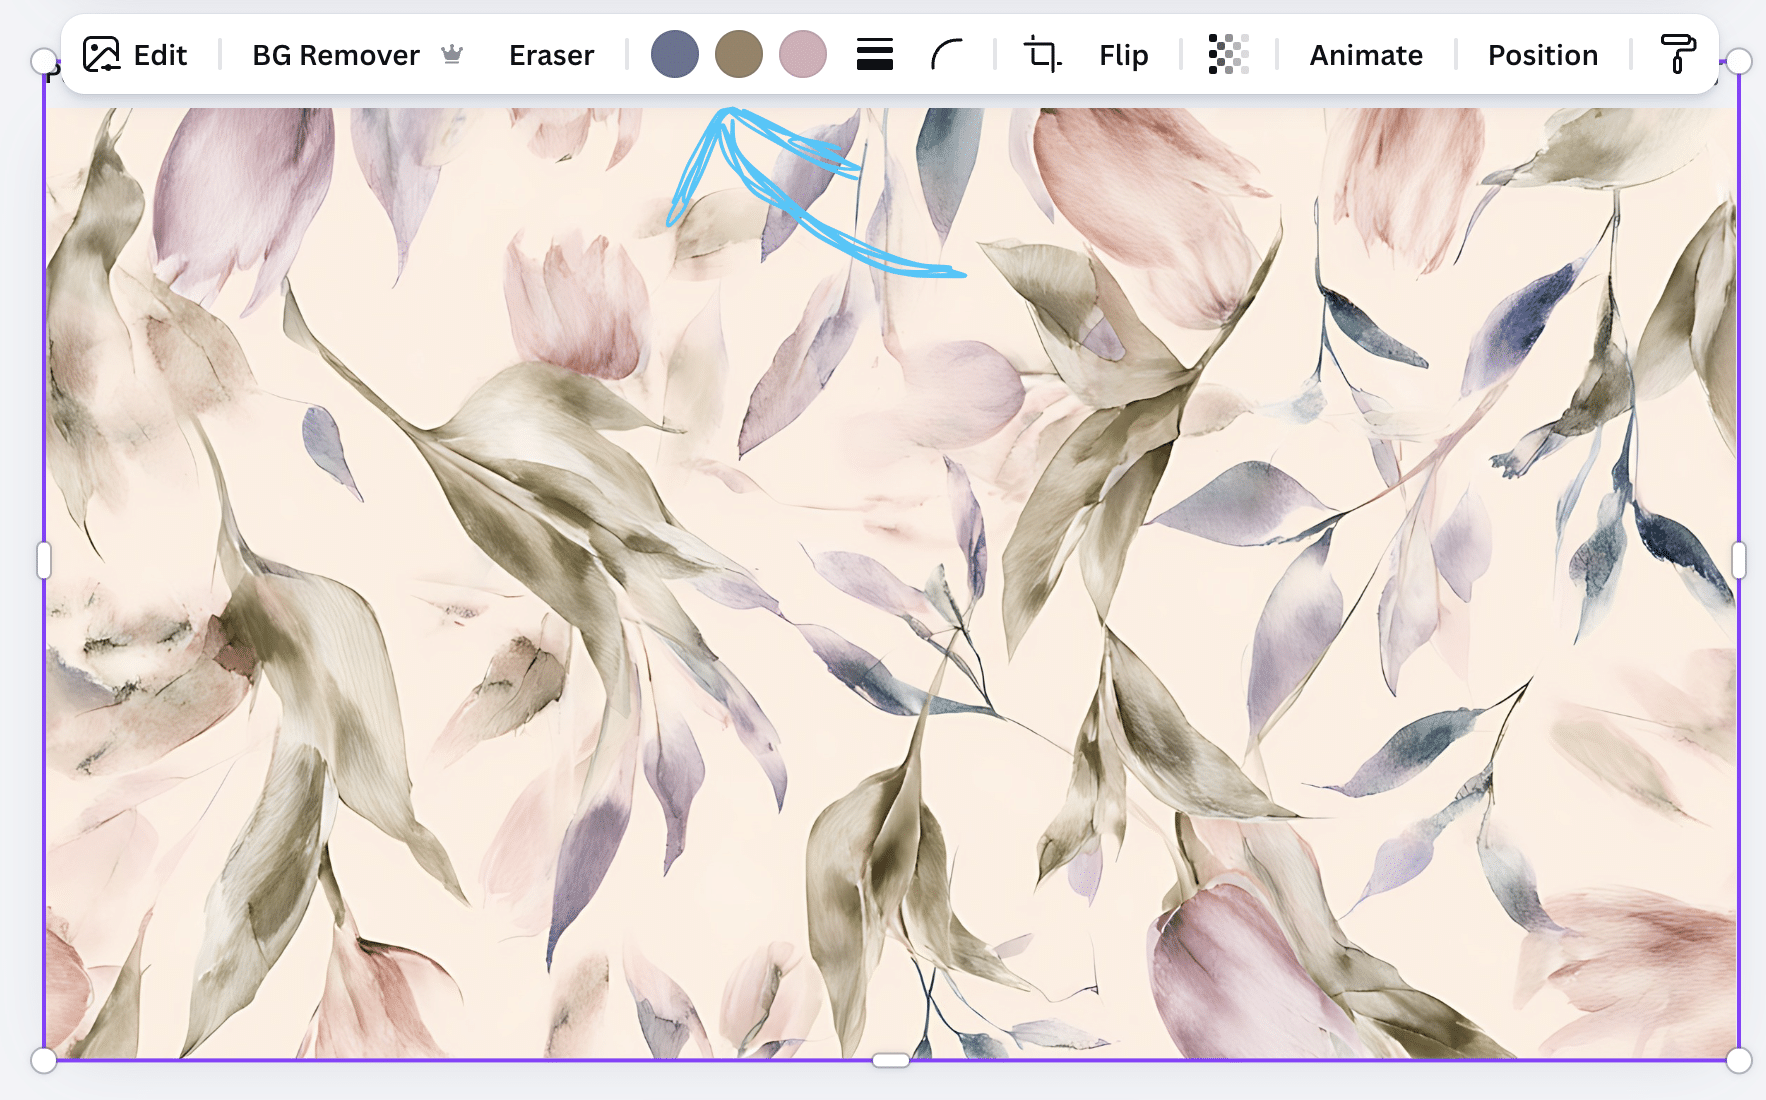Viewport: 1766px width, 1100px height.
Task: Open the Position panel
Action: tap(1541, 55)
